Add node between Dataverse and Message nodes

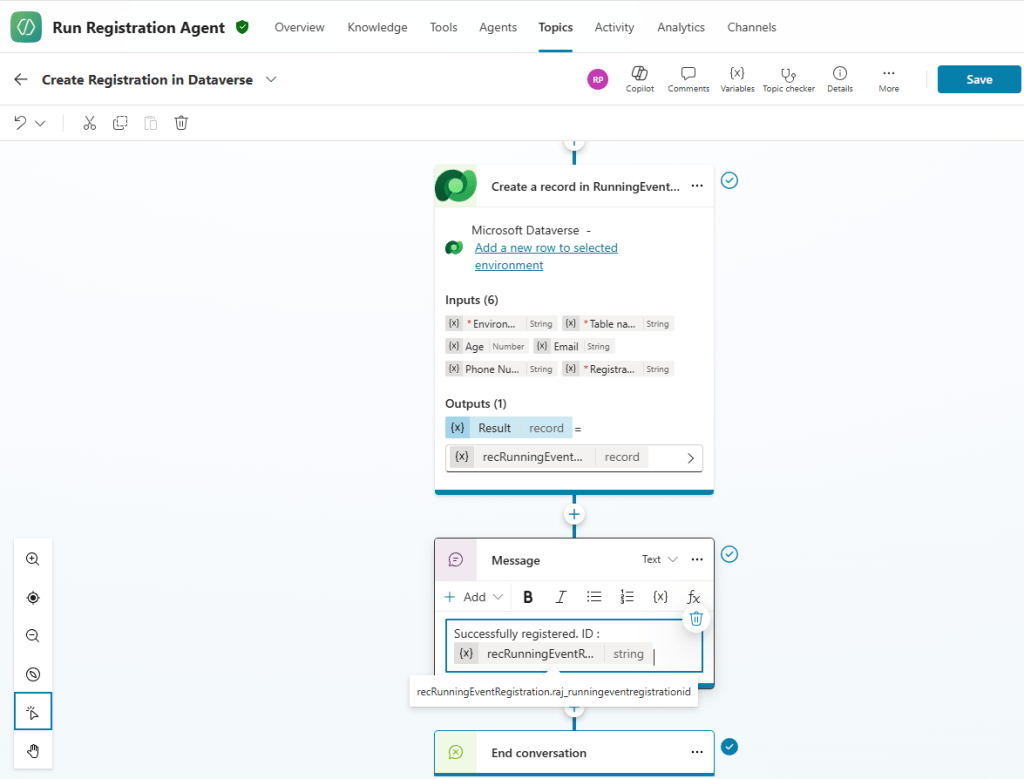(574, 515)
